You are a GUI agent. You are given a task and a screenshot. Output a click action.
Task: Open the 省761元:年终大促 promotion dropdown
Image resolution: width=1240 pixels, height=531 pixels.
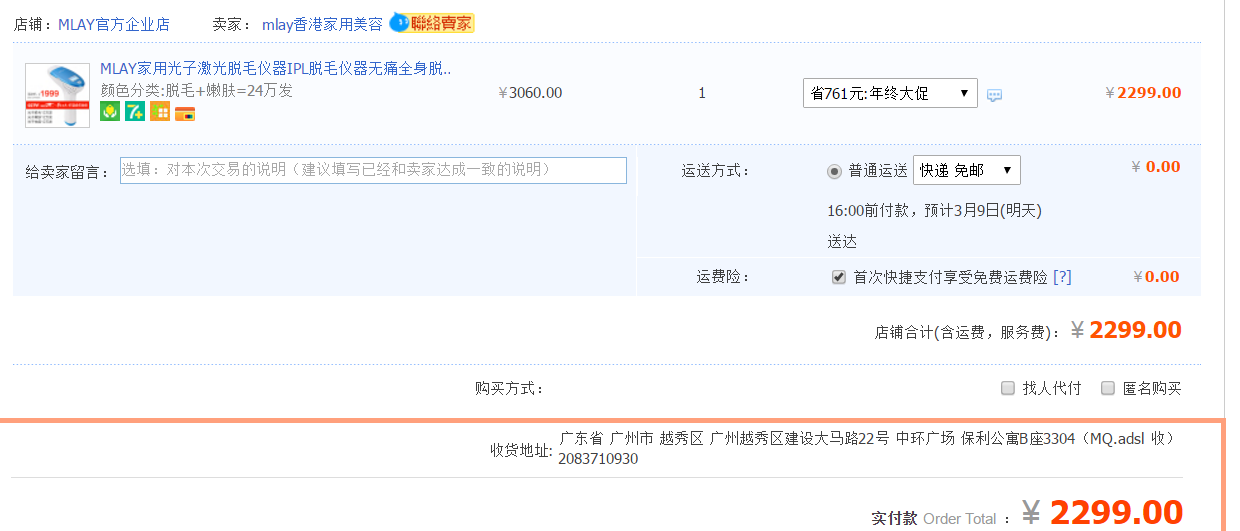pos(890,93)
